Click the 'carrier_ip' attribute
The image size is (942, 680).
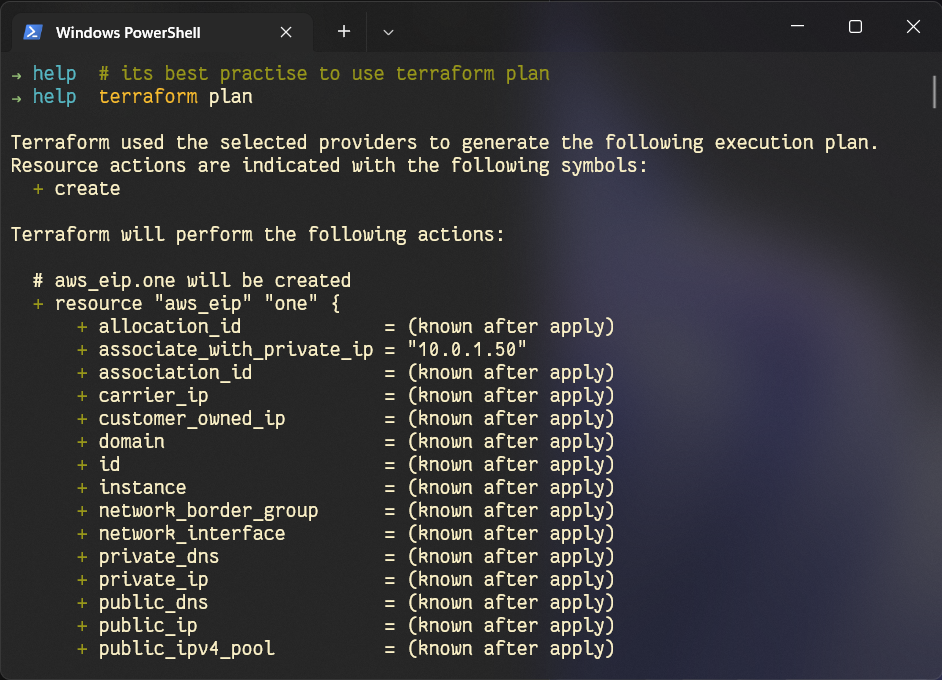(x=153, y=396)
